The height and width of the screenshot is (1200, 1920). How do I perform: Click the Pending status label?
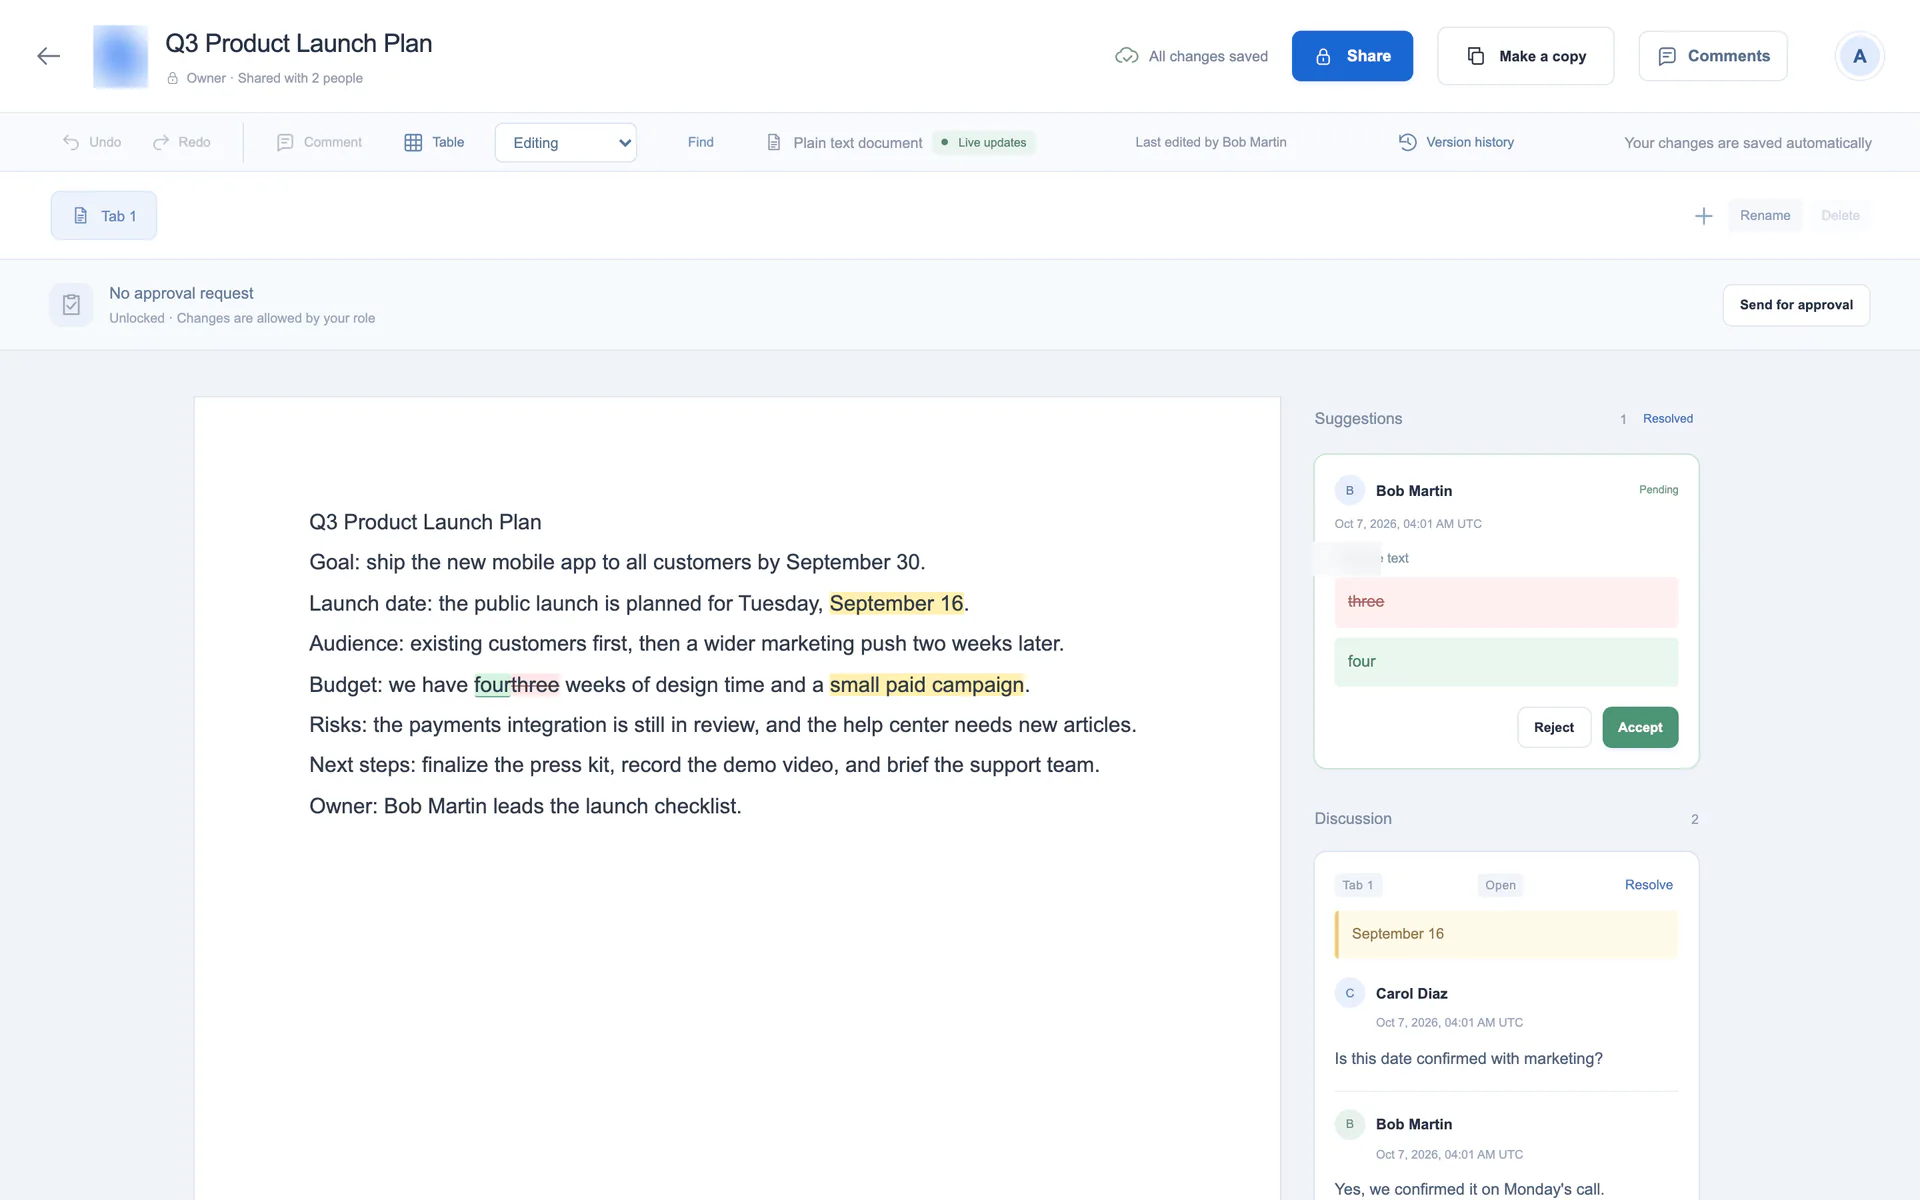tap(1658, 490)
